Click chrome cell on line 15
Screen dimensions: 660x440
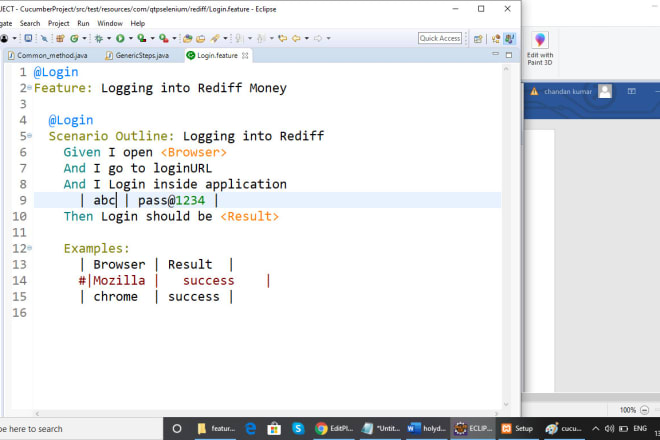point(115,296)
